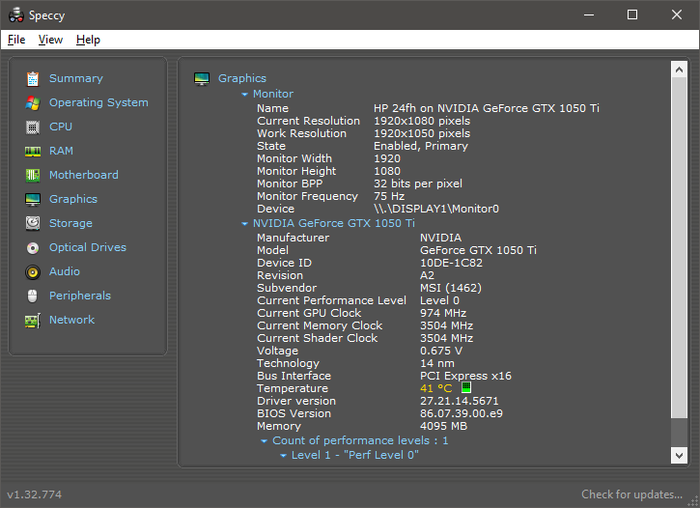Collapse Level 1 - "Perf Level 0" node

click(283, 456)
